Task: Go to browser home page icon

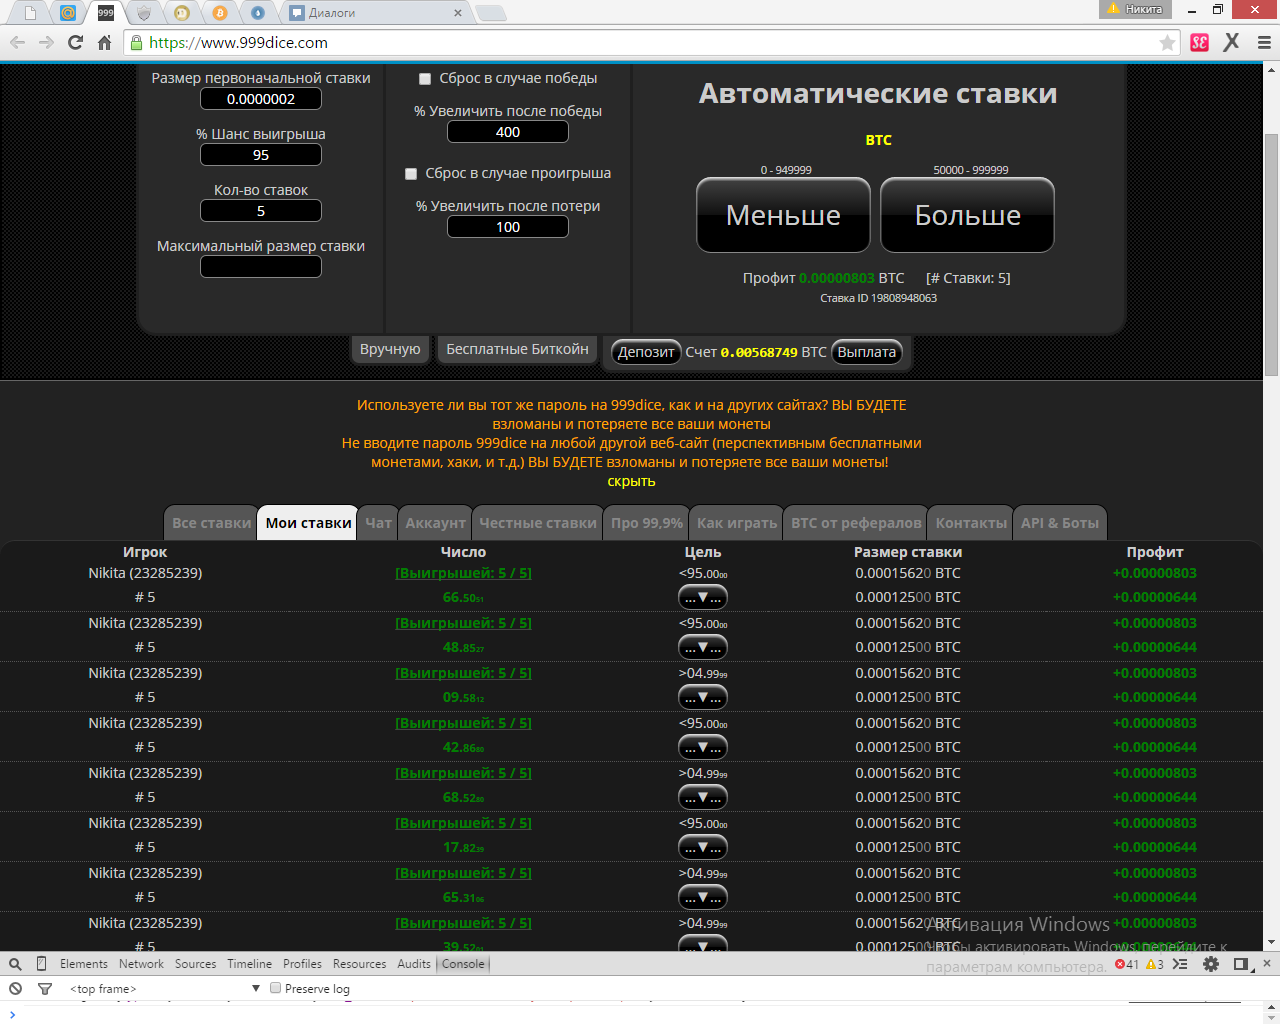Action: tap(104, 42)
